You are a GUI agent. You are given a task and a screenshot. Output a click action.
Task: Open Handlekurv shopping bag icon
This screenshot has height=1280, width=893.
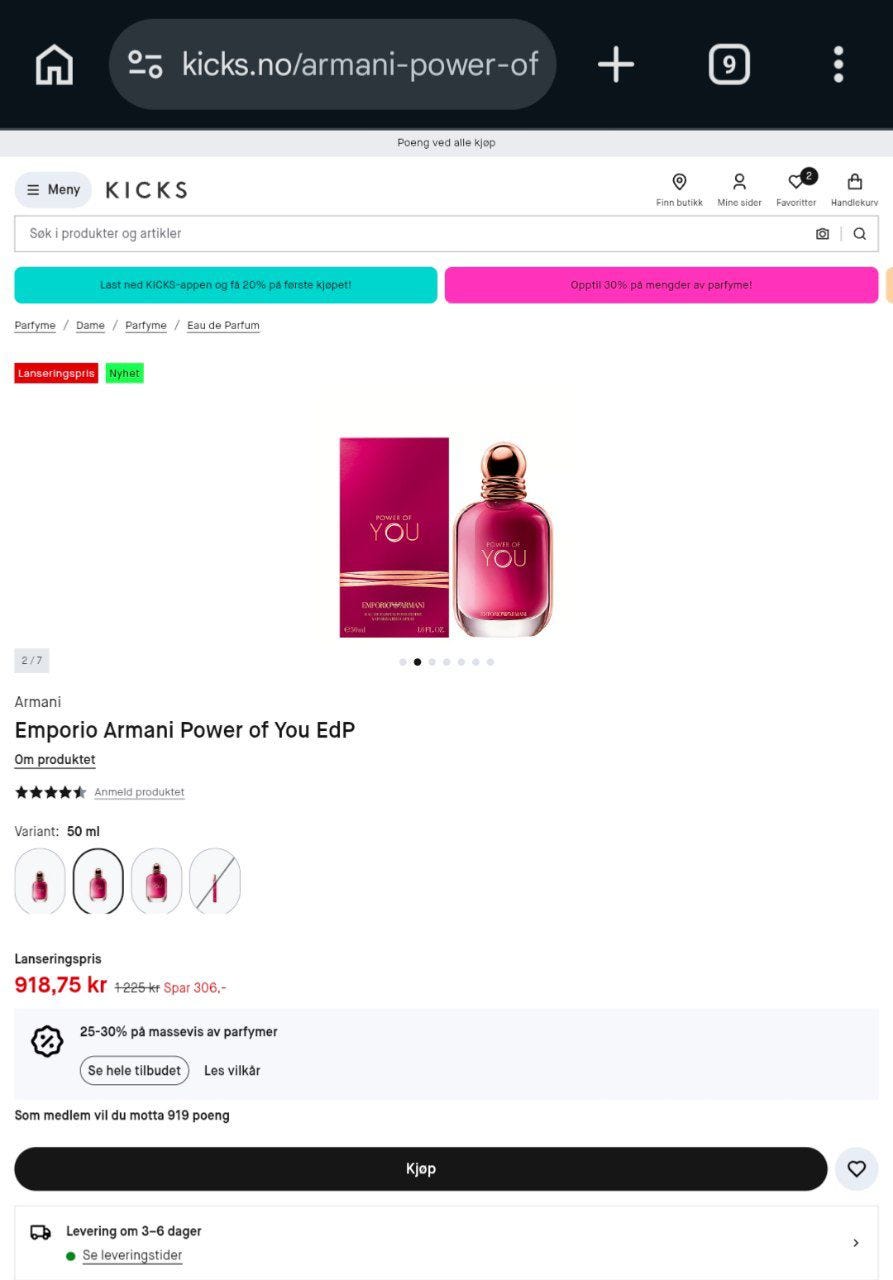coord(854,189)
